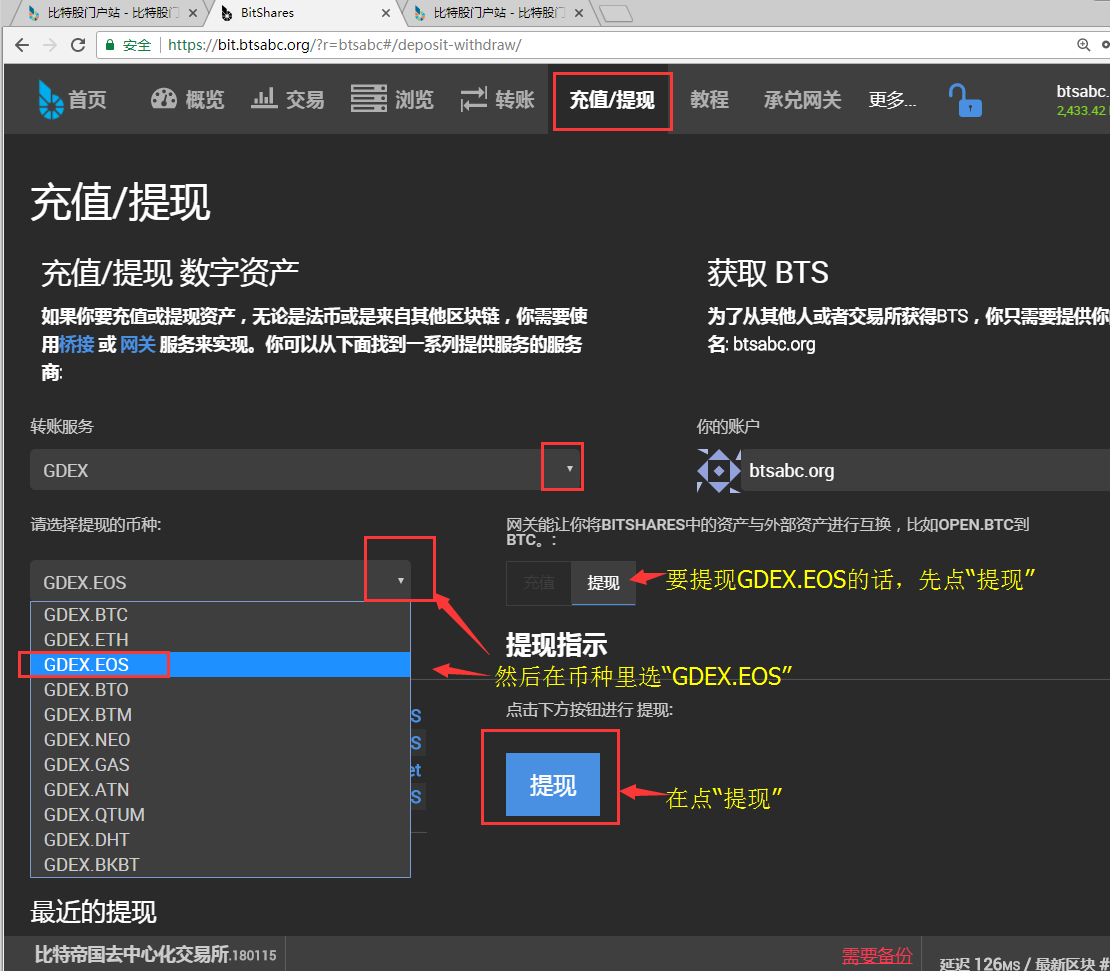Click the btsabc account name in header
Screen dimensions: 1110x971
tap(1082, 91)
